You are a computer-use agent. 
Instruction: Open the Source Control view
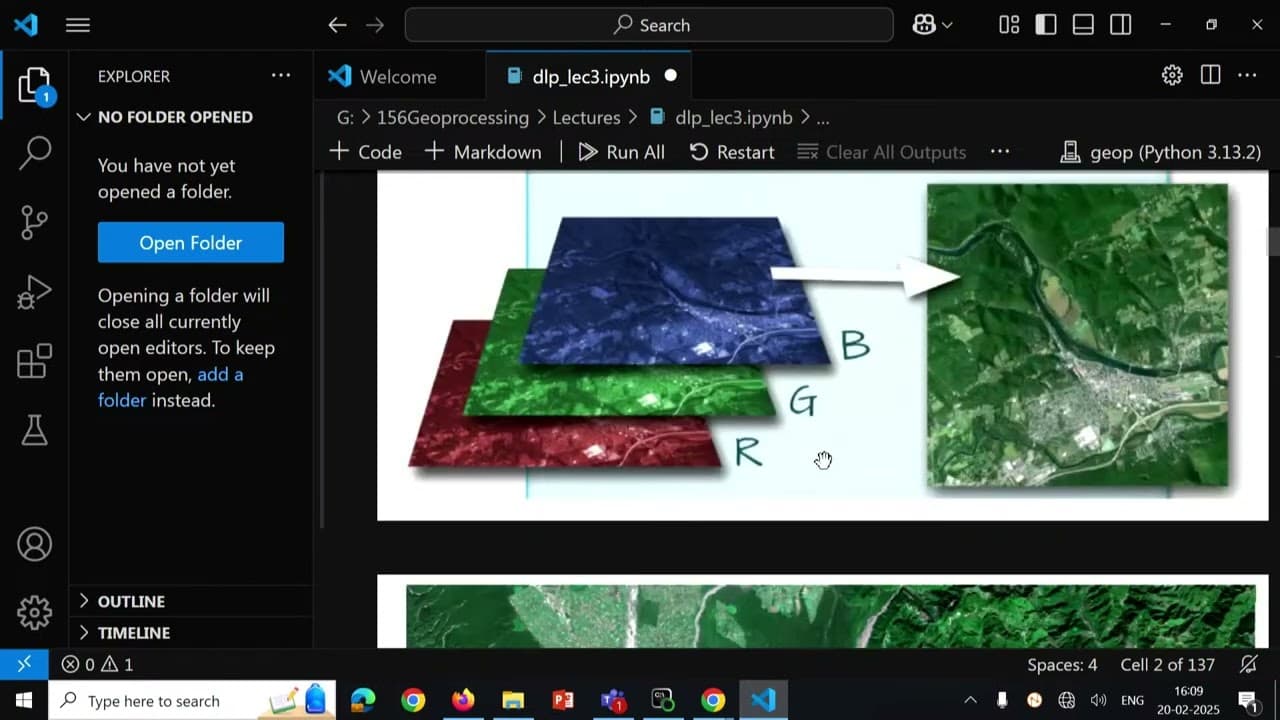click(34, 222)
